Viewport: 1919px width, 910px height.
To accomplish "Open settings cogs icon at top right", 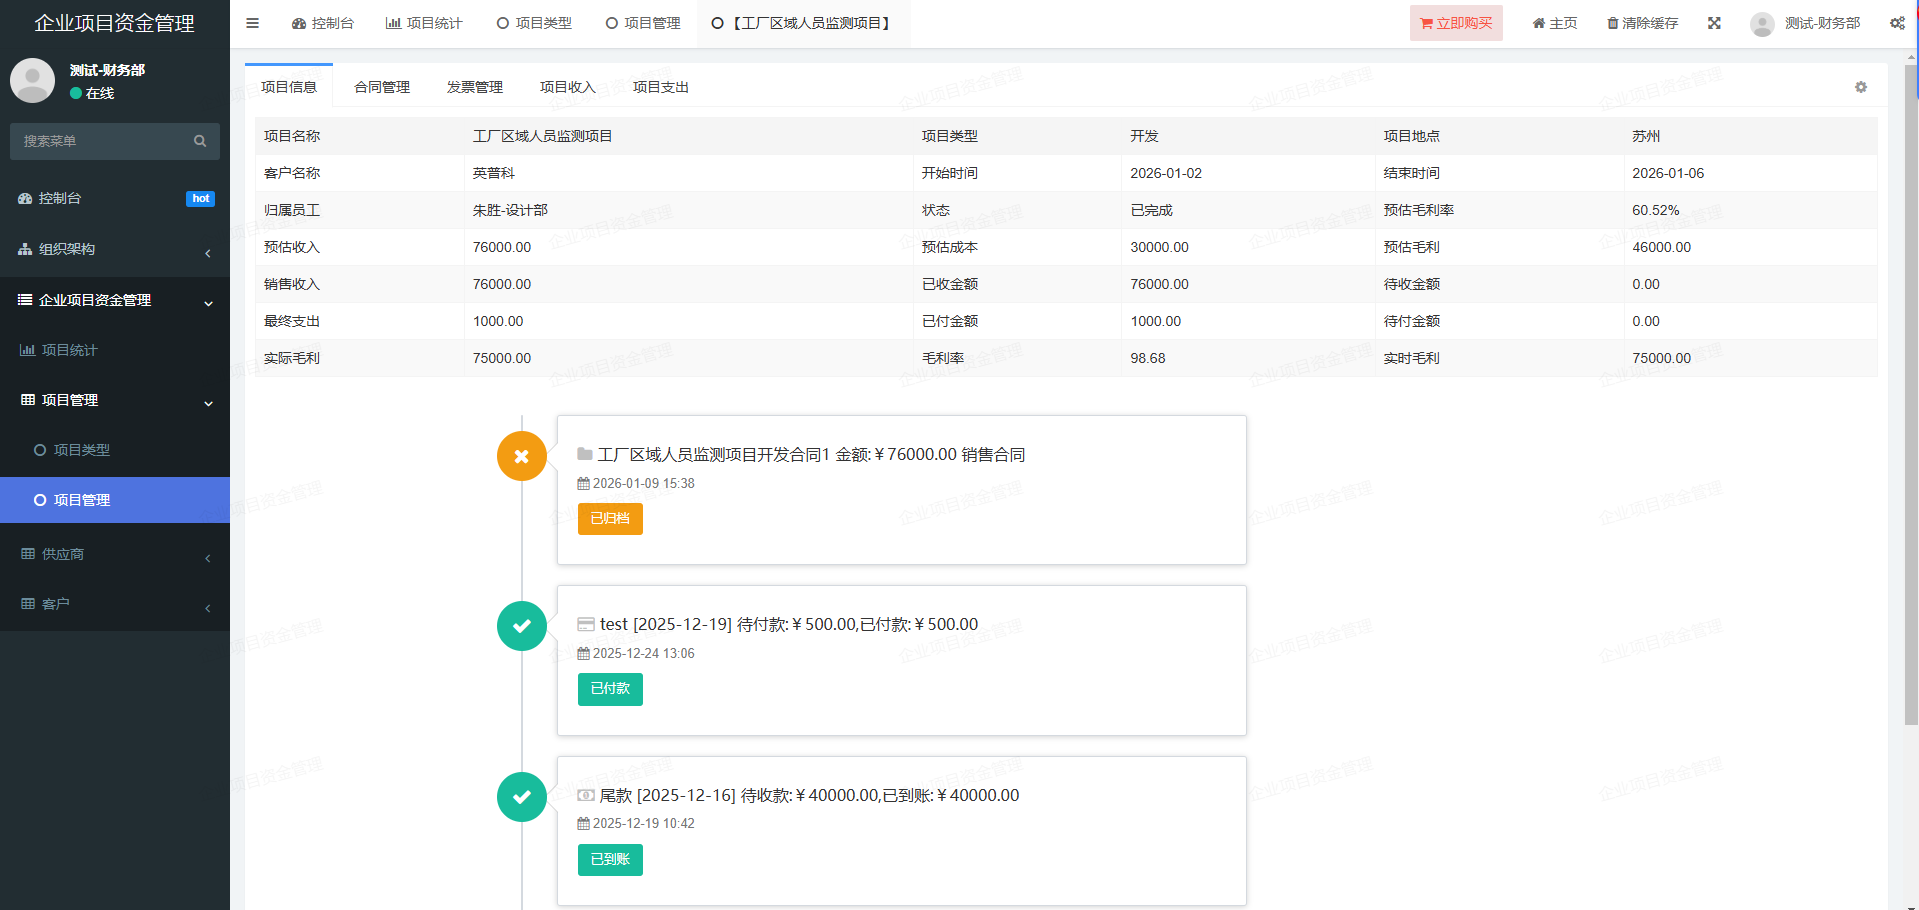I will tap(1897, 23).
